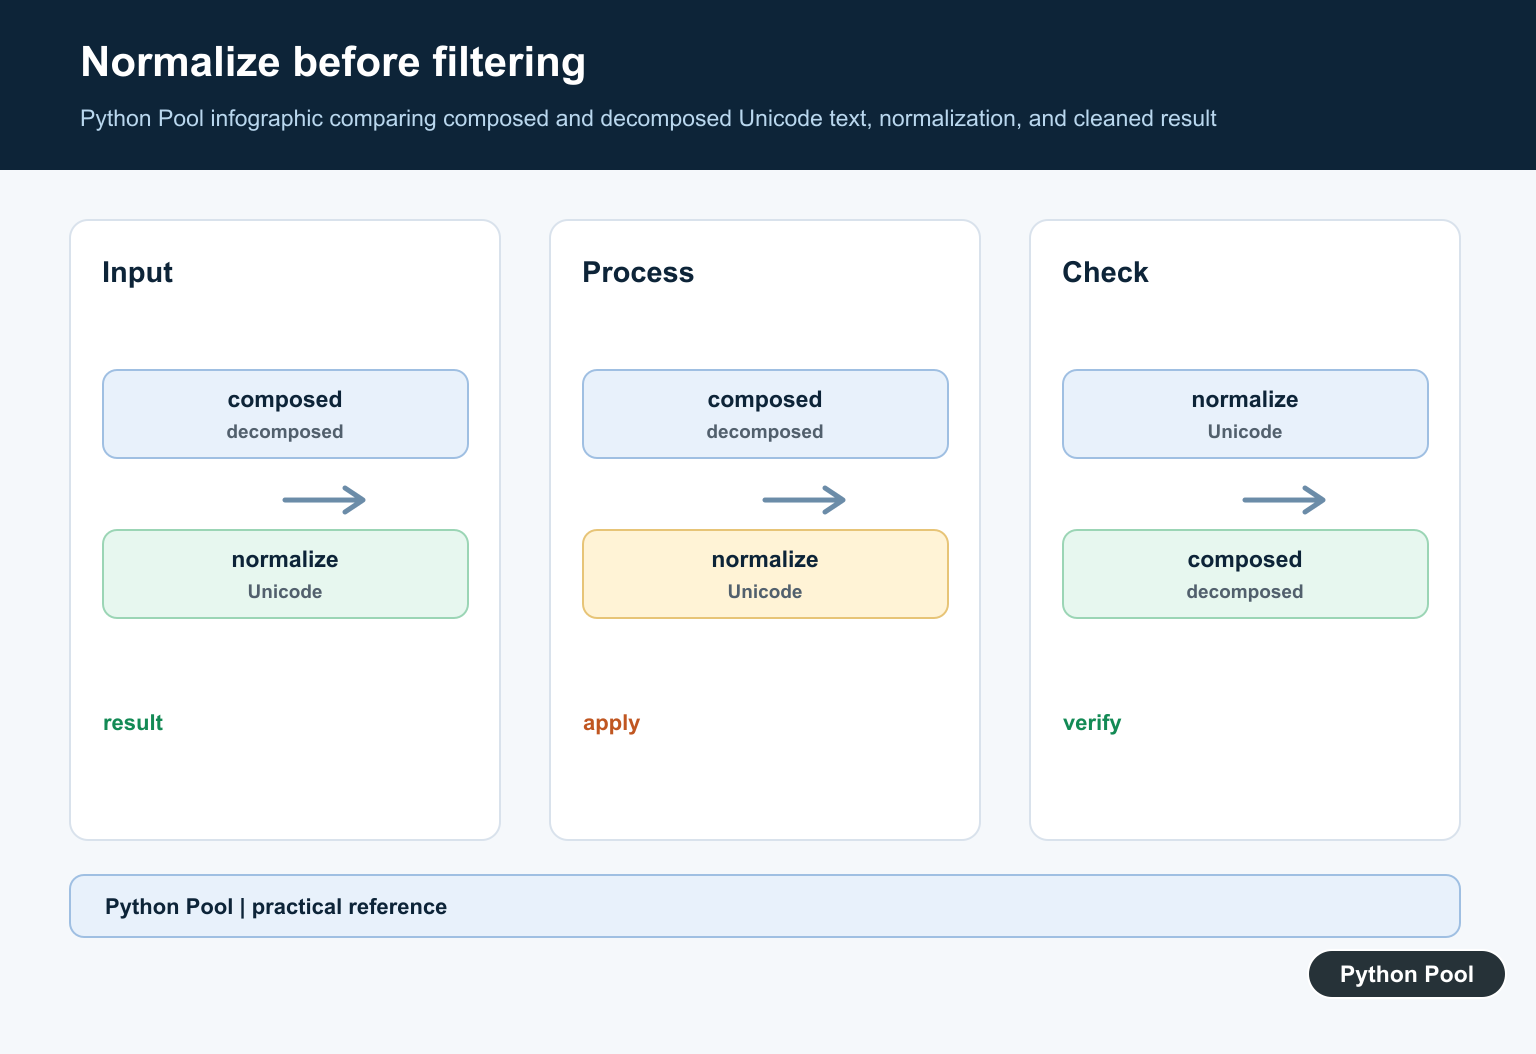
Task: Click the 'Normalize before filtering' title
Action: 333,62
